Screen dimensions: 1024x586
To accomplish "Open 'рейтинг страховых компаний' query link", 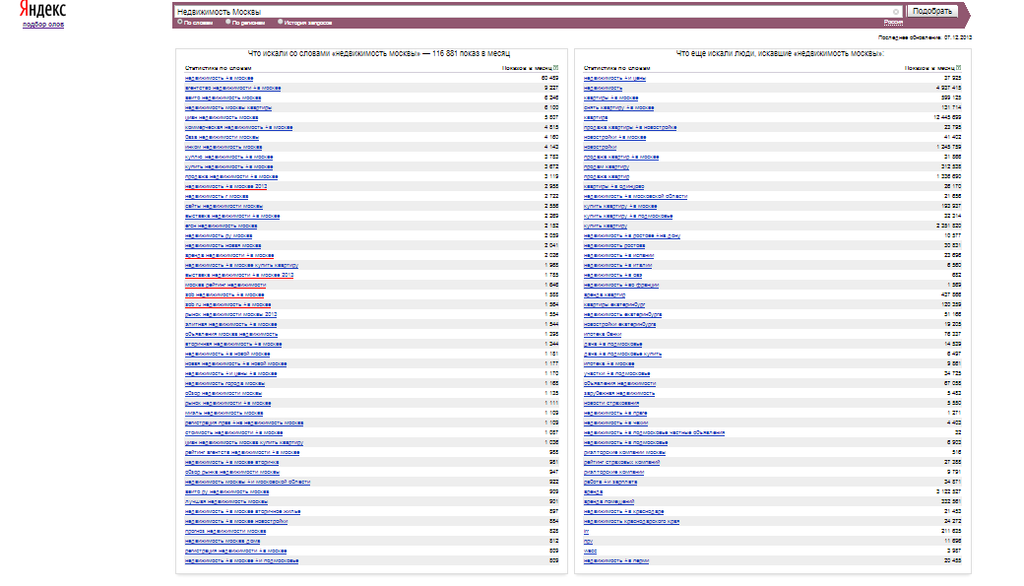I will pos(622,462).
